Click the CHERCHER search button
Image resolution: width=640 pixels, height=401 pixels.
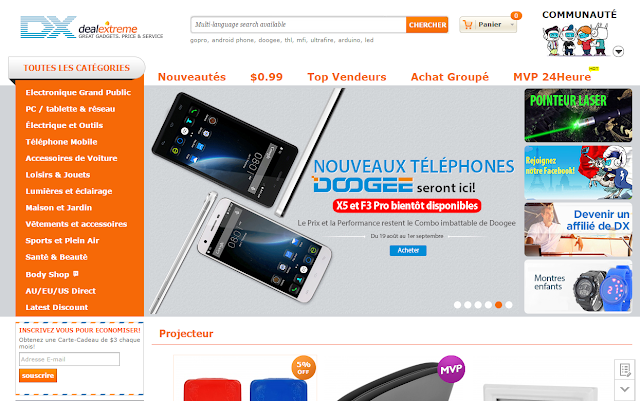427,25
